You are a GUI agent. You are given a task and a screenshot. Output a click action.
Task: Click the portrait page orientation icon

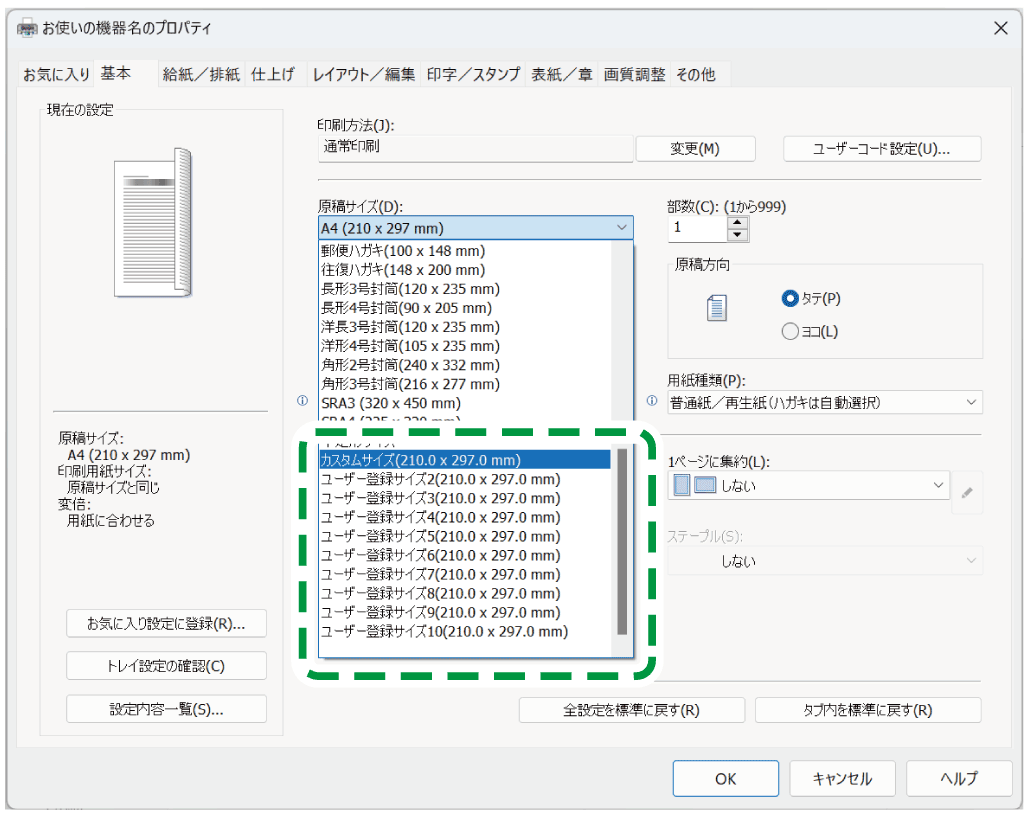pyautogui.click(x=716, y=309)
